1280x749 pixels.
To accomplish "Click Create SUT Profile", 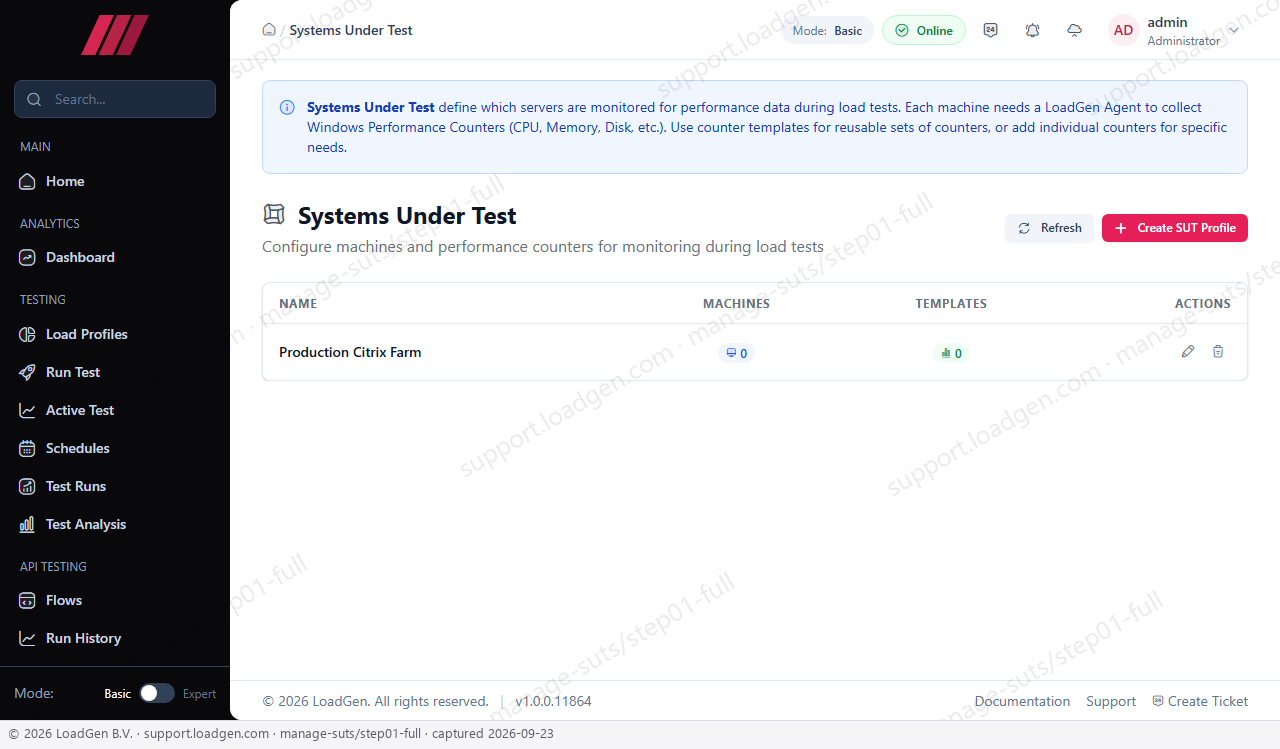I will 1175,228.
